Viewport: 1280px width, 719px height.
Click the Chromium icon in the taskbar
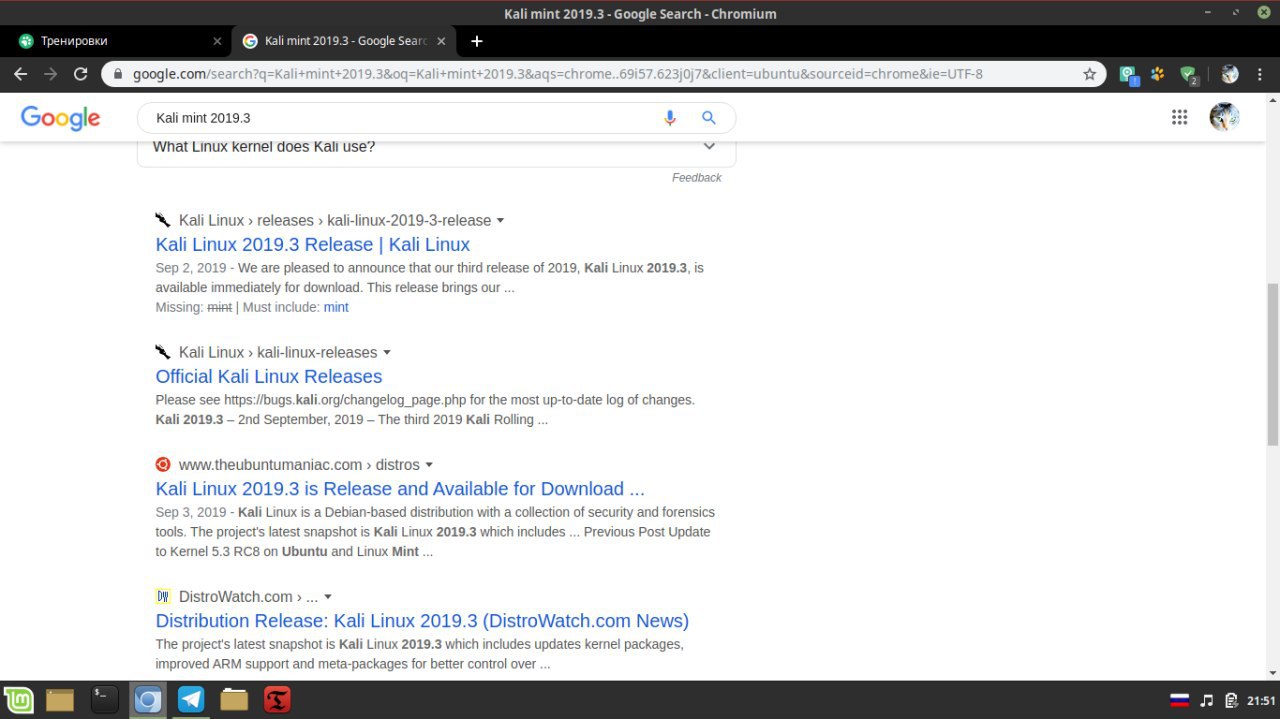coord(148,700)
